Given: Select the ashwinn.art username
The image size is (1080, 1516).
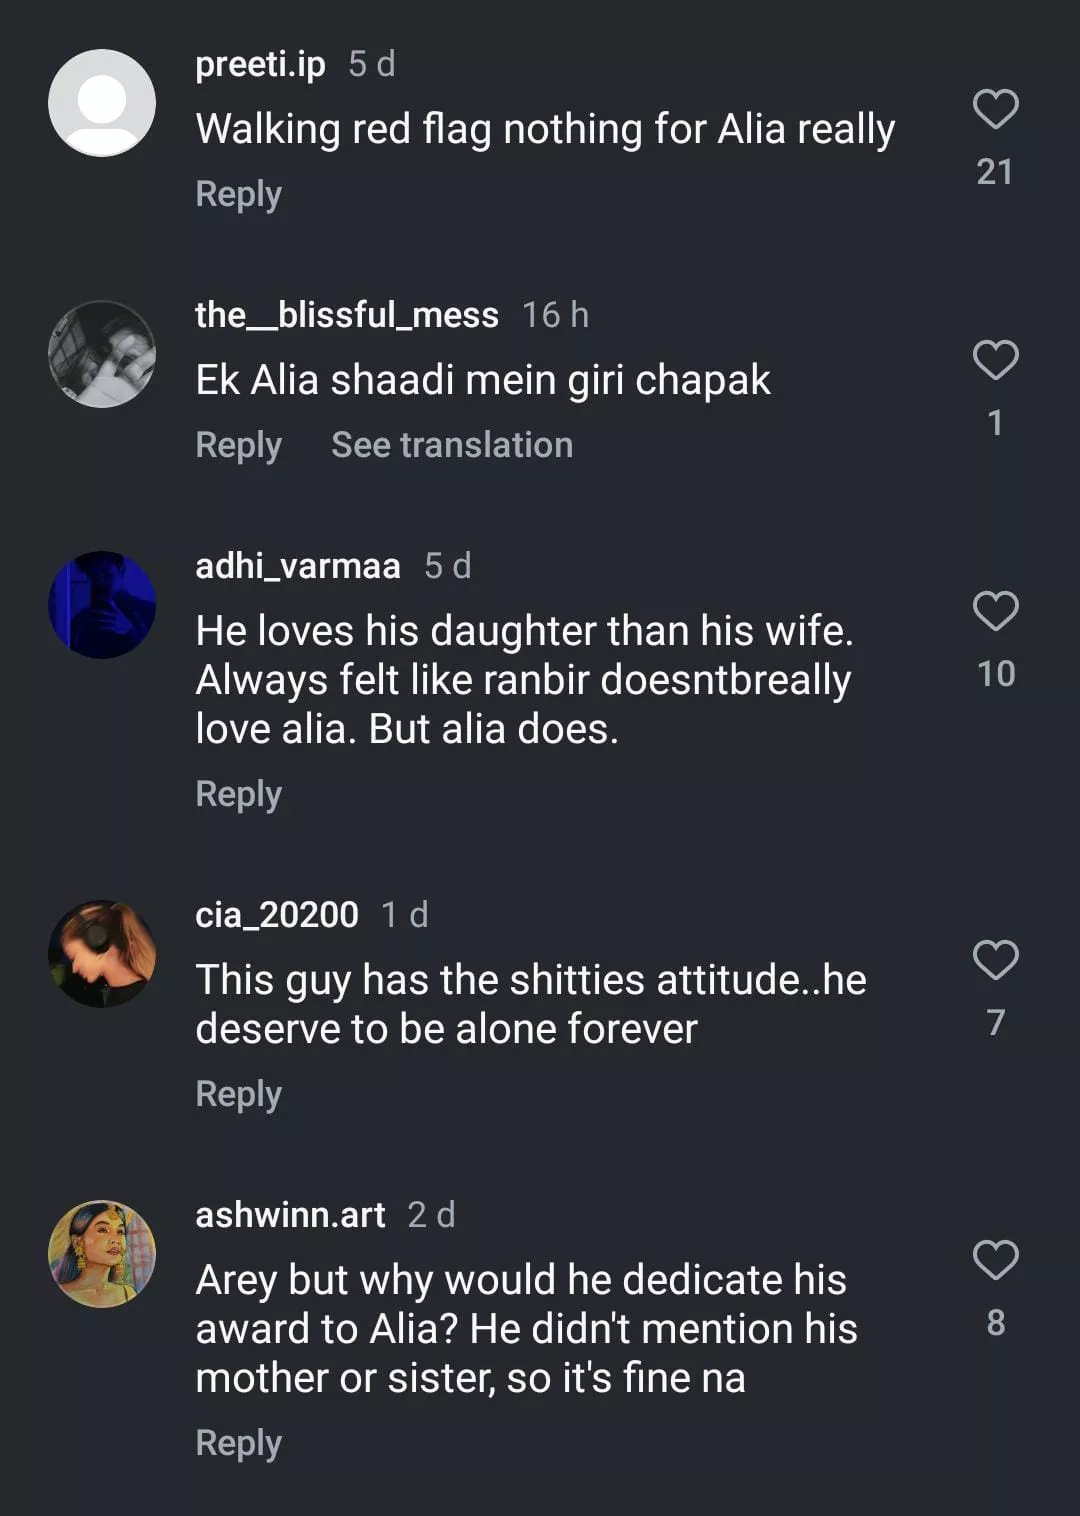Looking at the screenshot, I should [290, 1215].
